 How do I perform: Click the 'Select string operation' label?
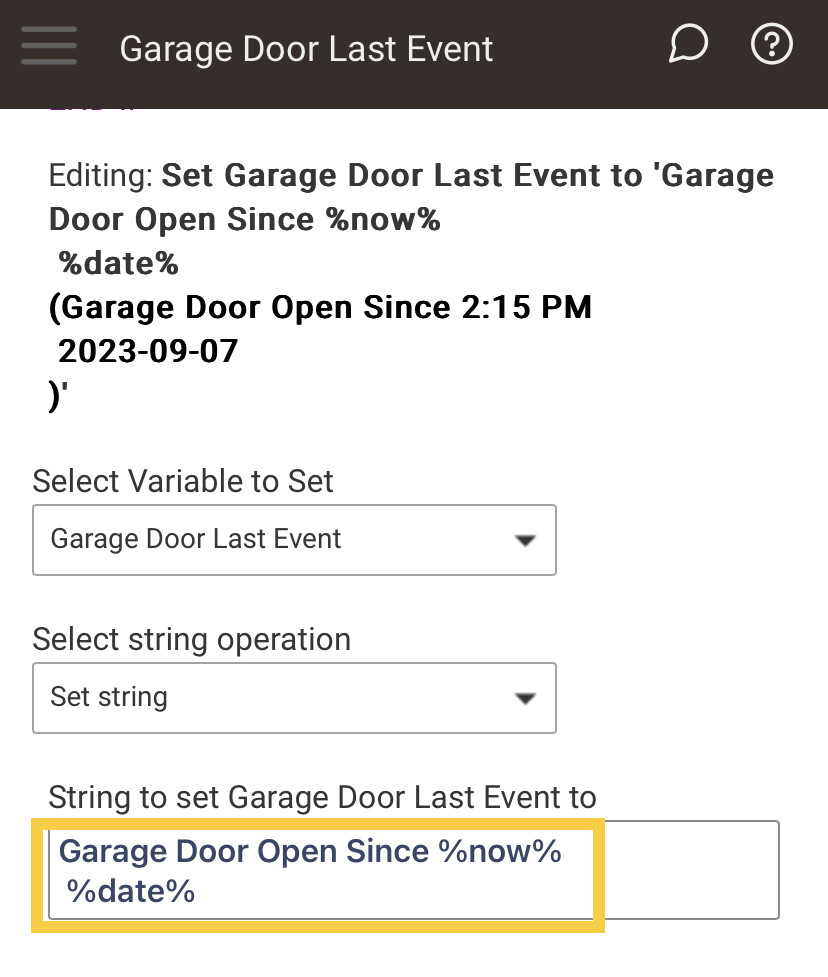(191, 639)
